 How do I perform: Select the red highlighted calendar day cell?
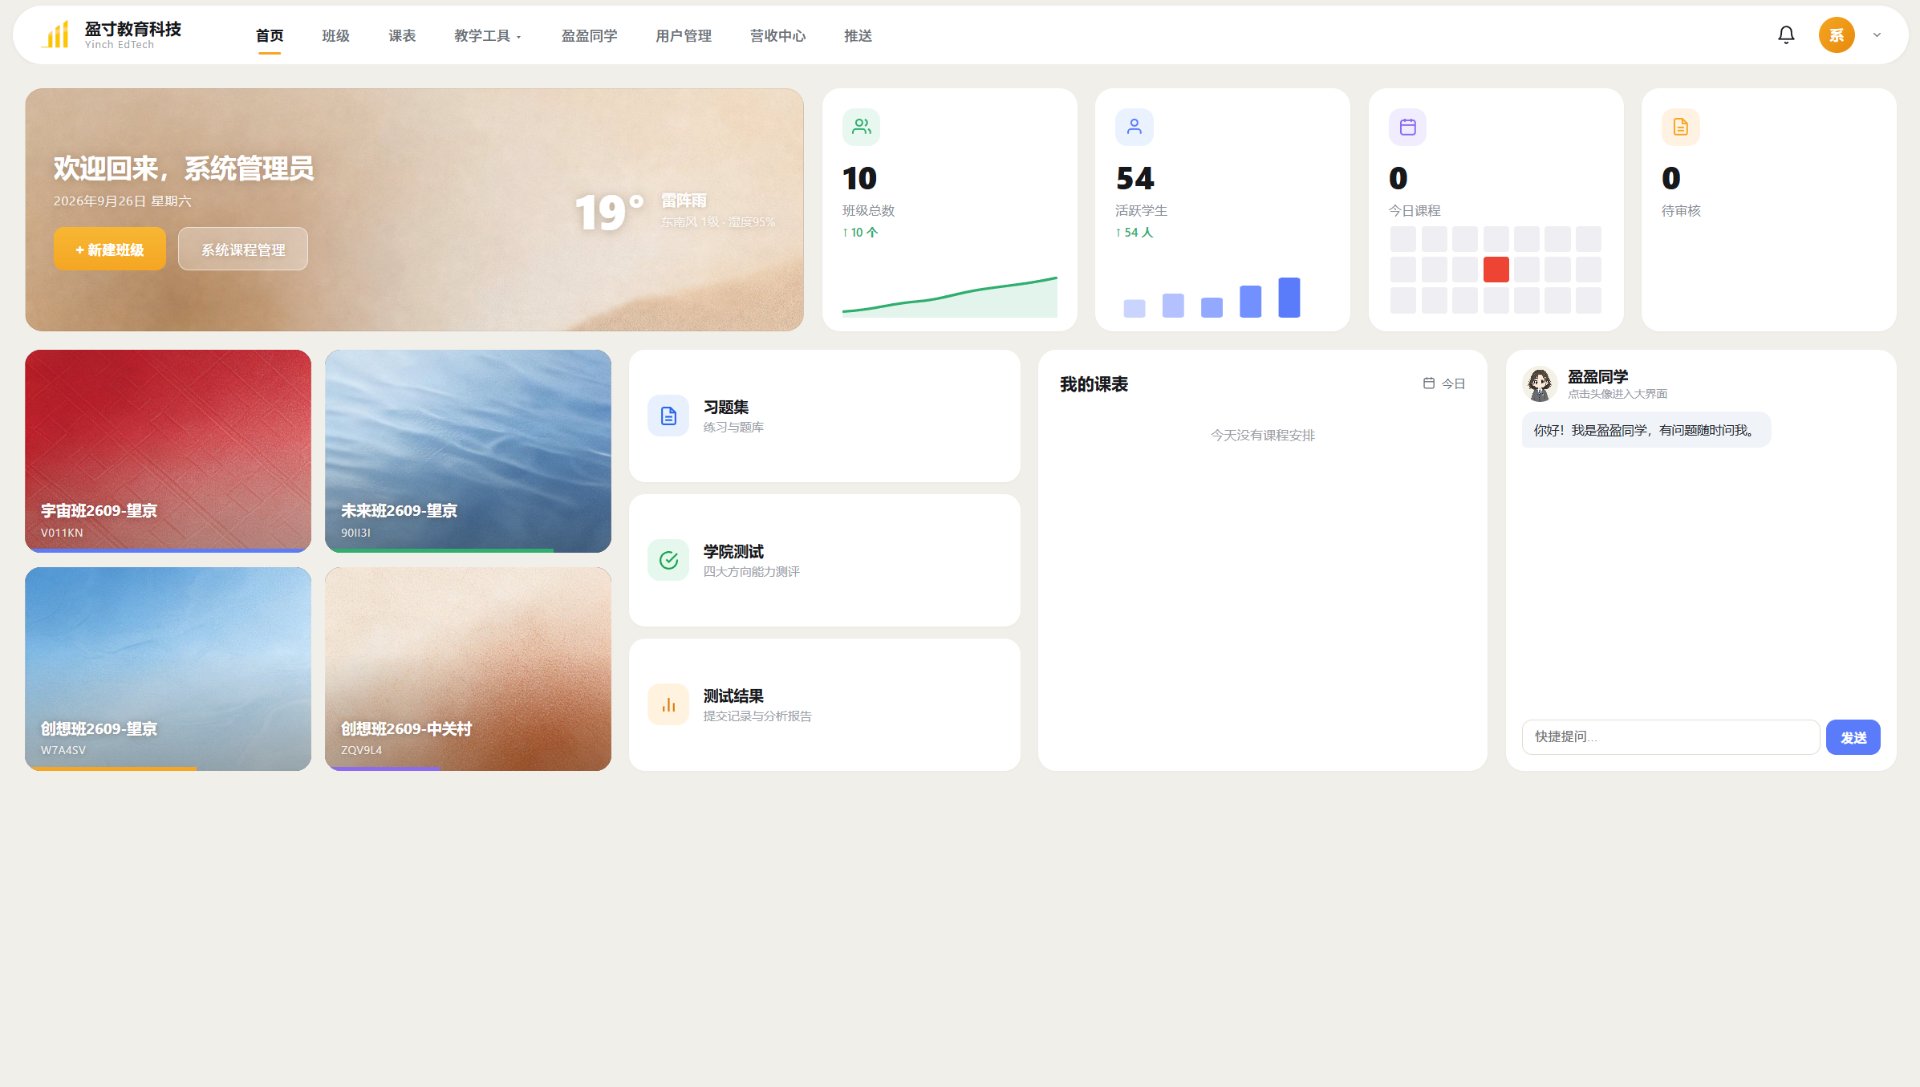1496,269
